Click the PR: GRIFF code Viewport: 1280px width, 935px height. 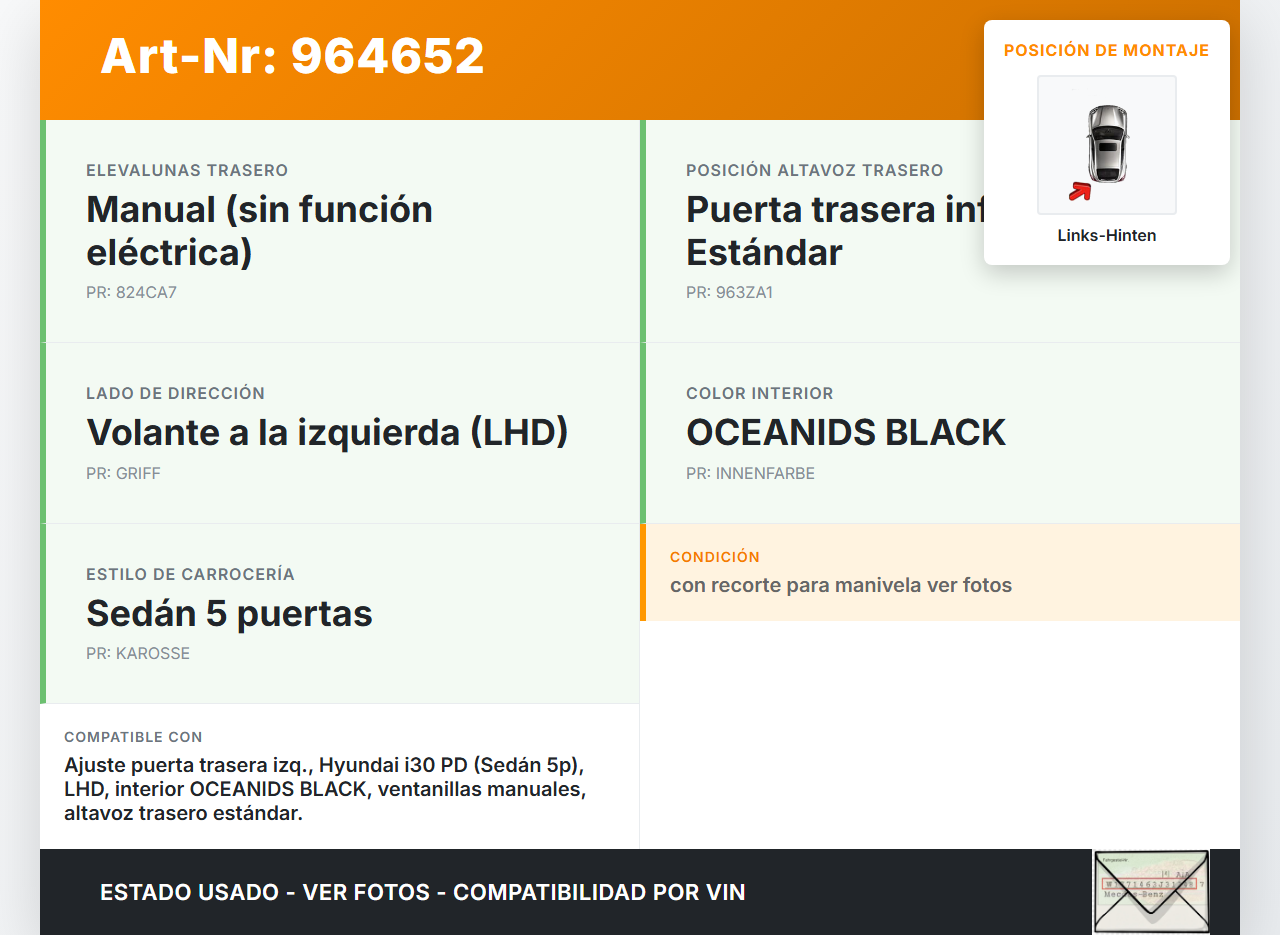[x=123, y=474]
